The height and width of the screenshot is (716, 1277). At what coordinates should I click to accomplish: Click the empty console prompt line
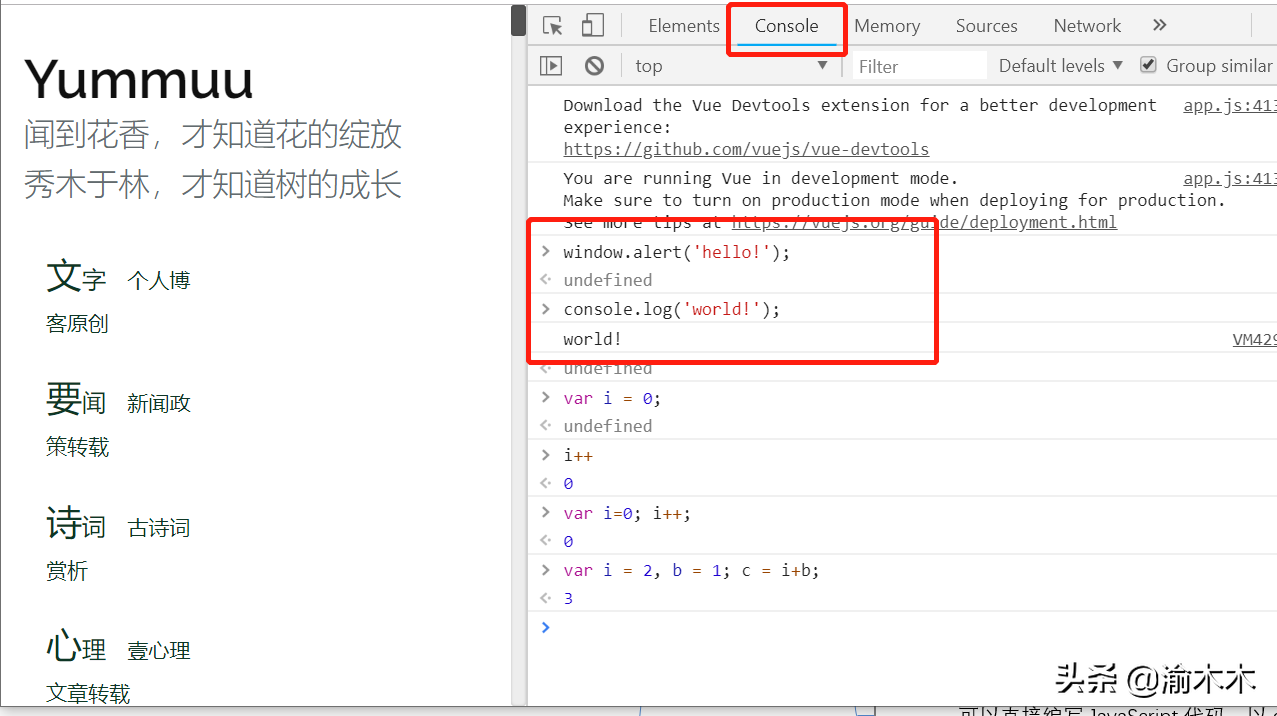point(902,627)
